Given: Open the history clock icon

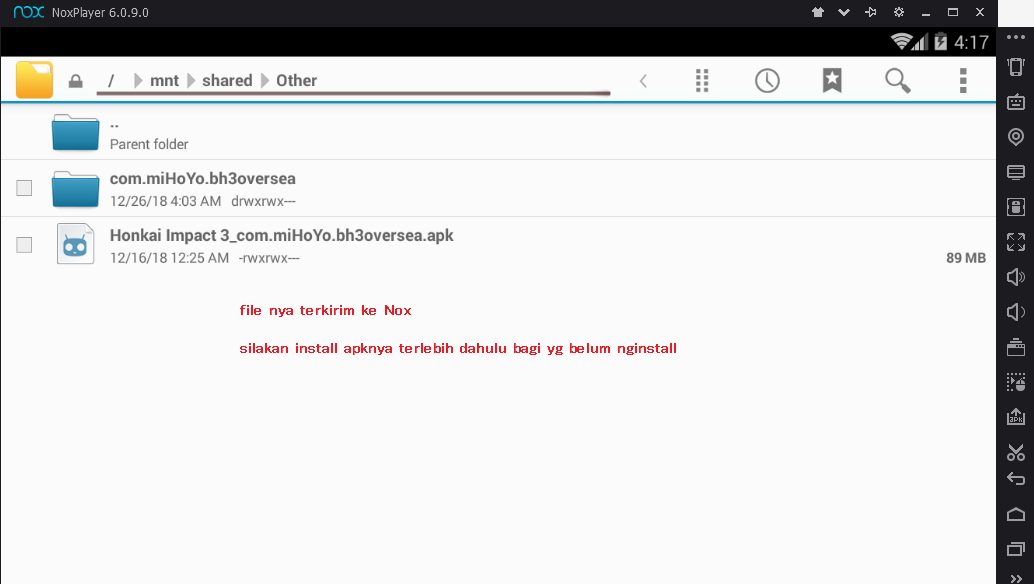Looking at the screenshot, I should 767,80.
